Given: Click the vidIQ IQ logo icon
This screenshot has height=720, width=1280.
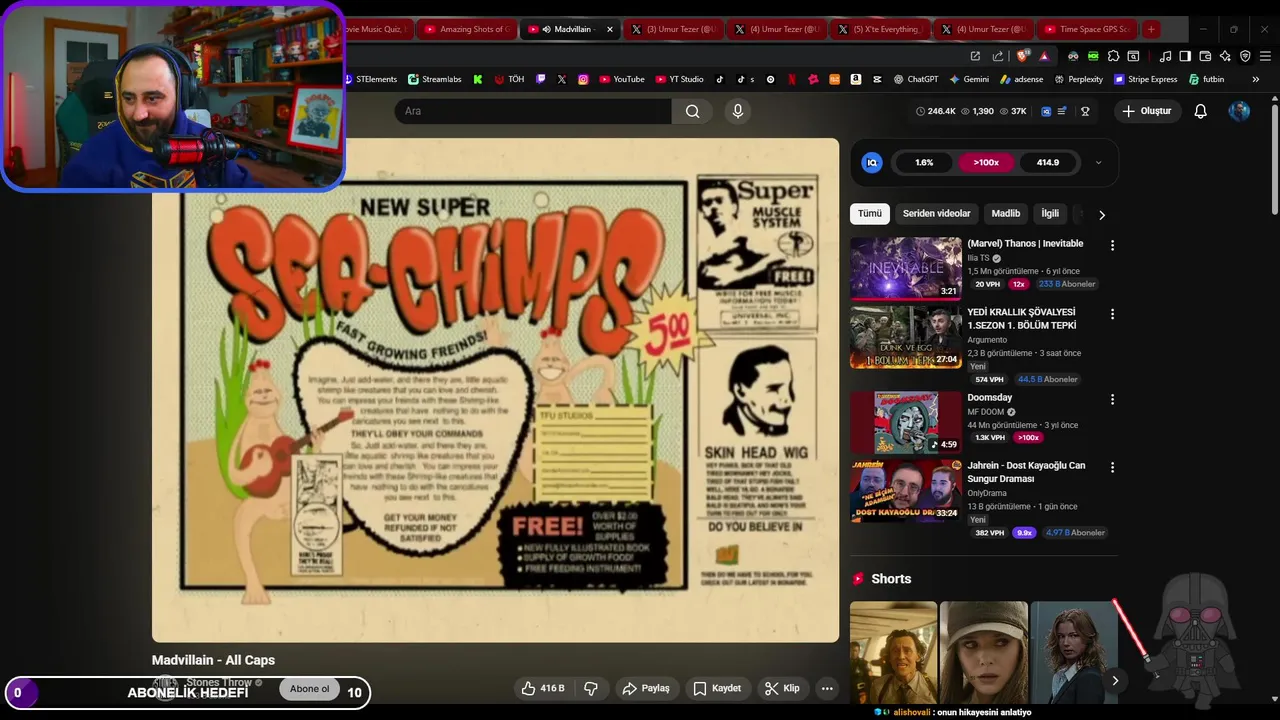Looking at the screenshot, I should (872, 162).
